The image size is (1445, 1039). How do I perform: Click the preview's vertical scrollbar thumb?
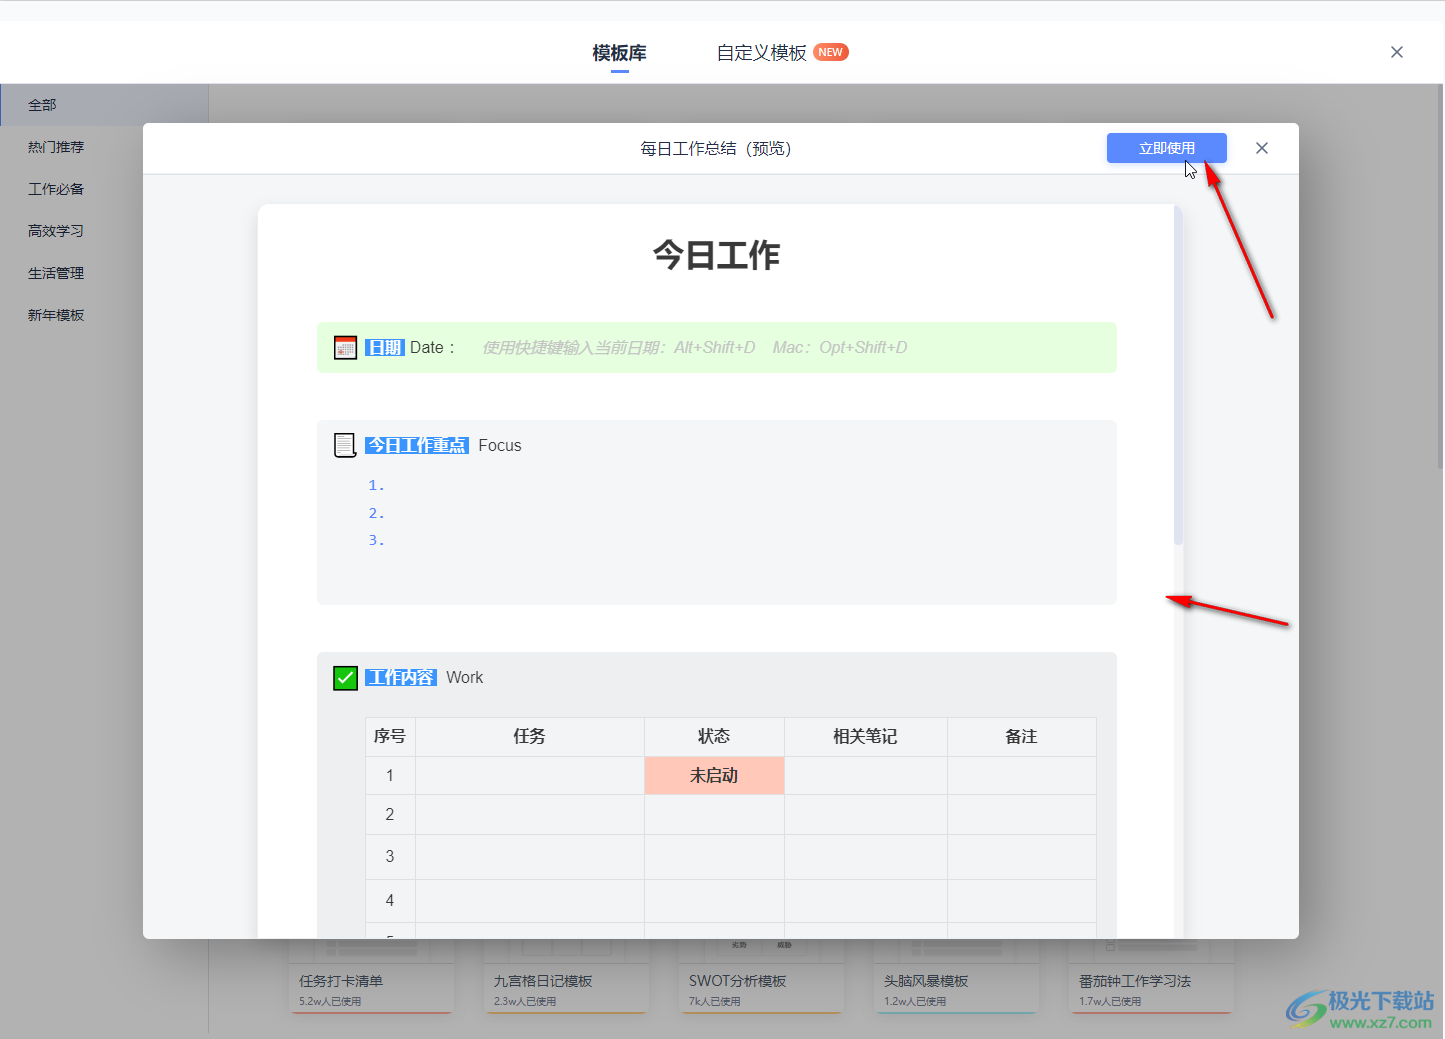pos(1178,375)
